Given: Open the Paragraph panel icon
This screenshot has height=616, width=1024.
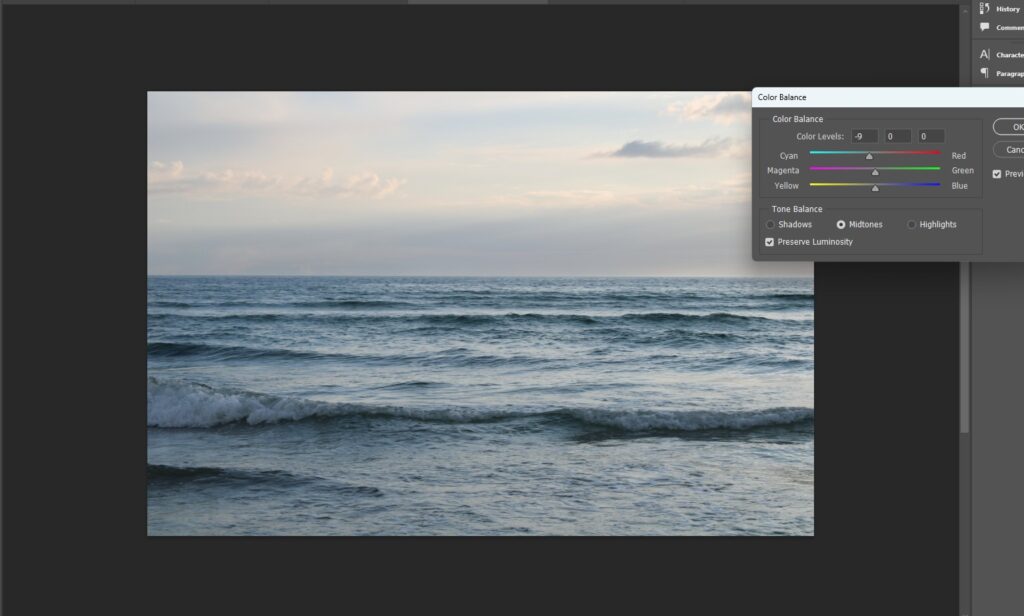Looking at the screenshot, I should [985, 73].
